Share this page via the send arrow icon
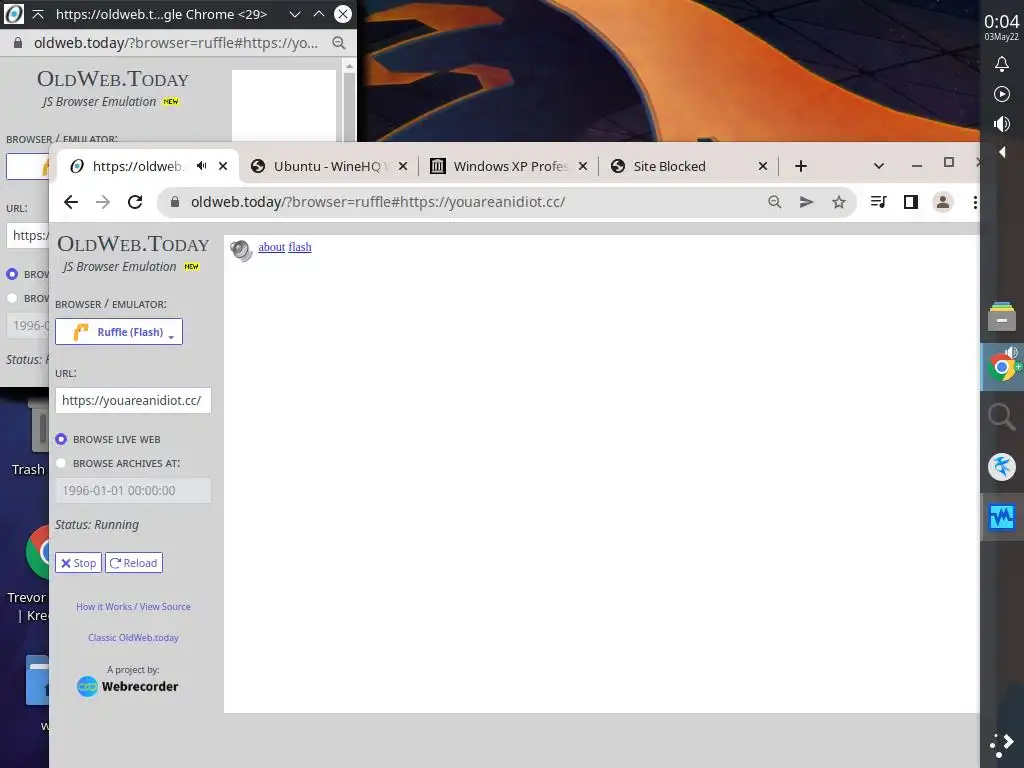Screen dimensions: 1024x768 pos(807,202)
